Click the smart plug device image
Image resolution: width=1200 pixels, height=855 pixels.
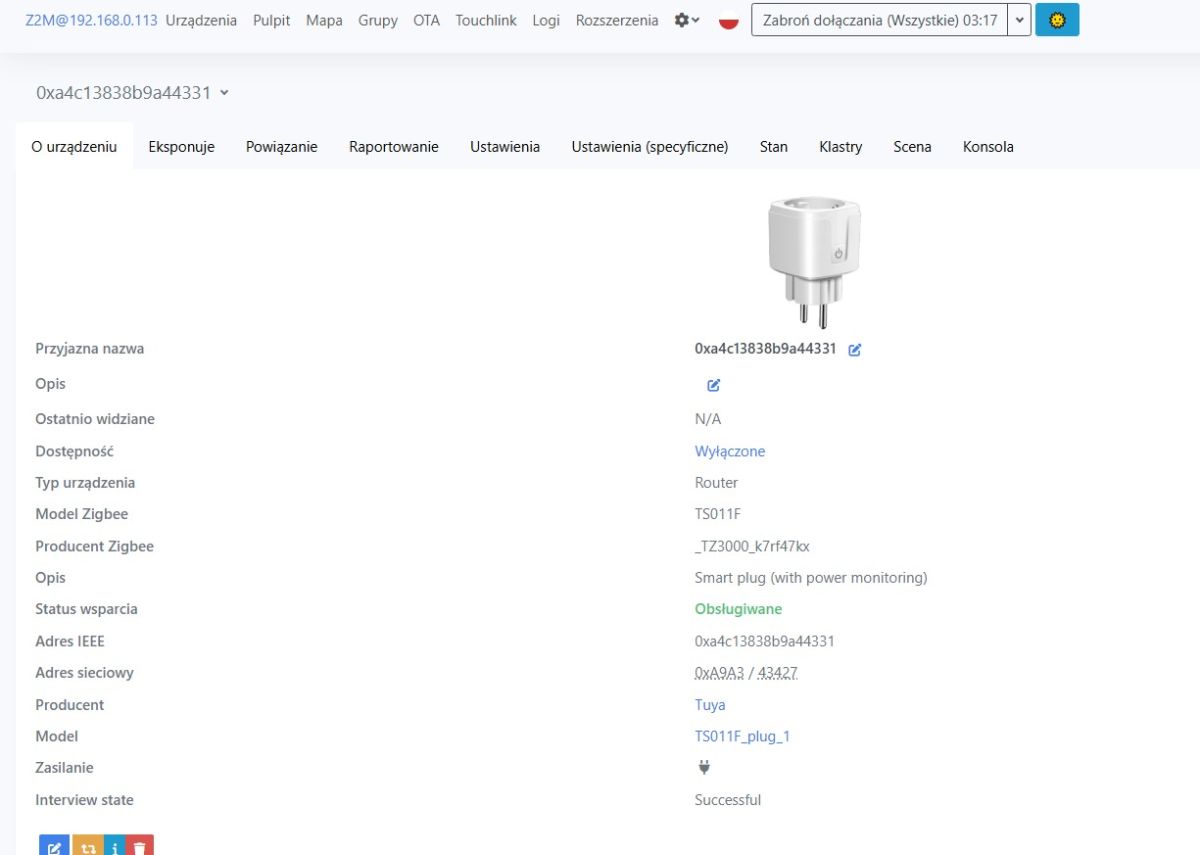pyautogui.click(x=815, y=262)
